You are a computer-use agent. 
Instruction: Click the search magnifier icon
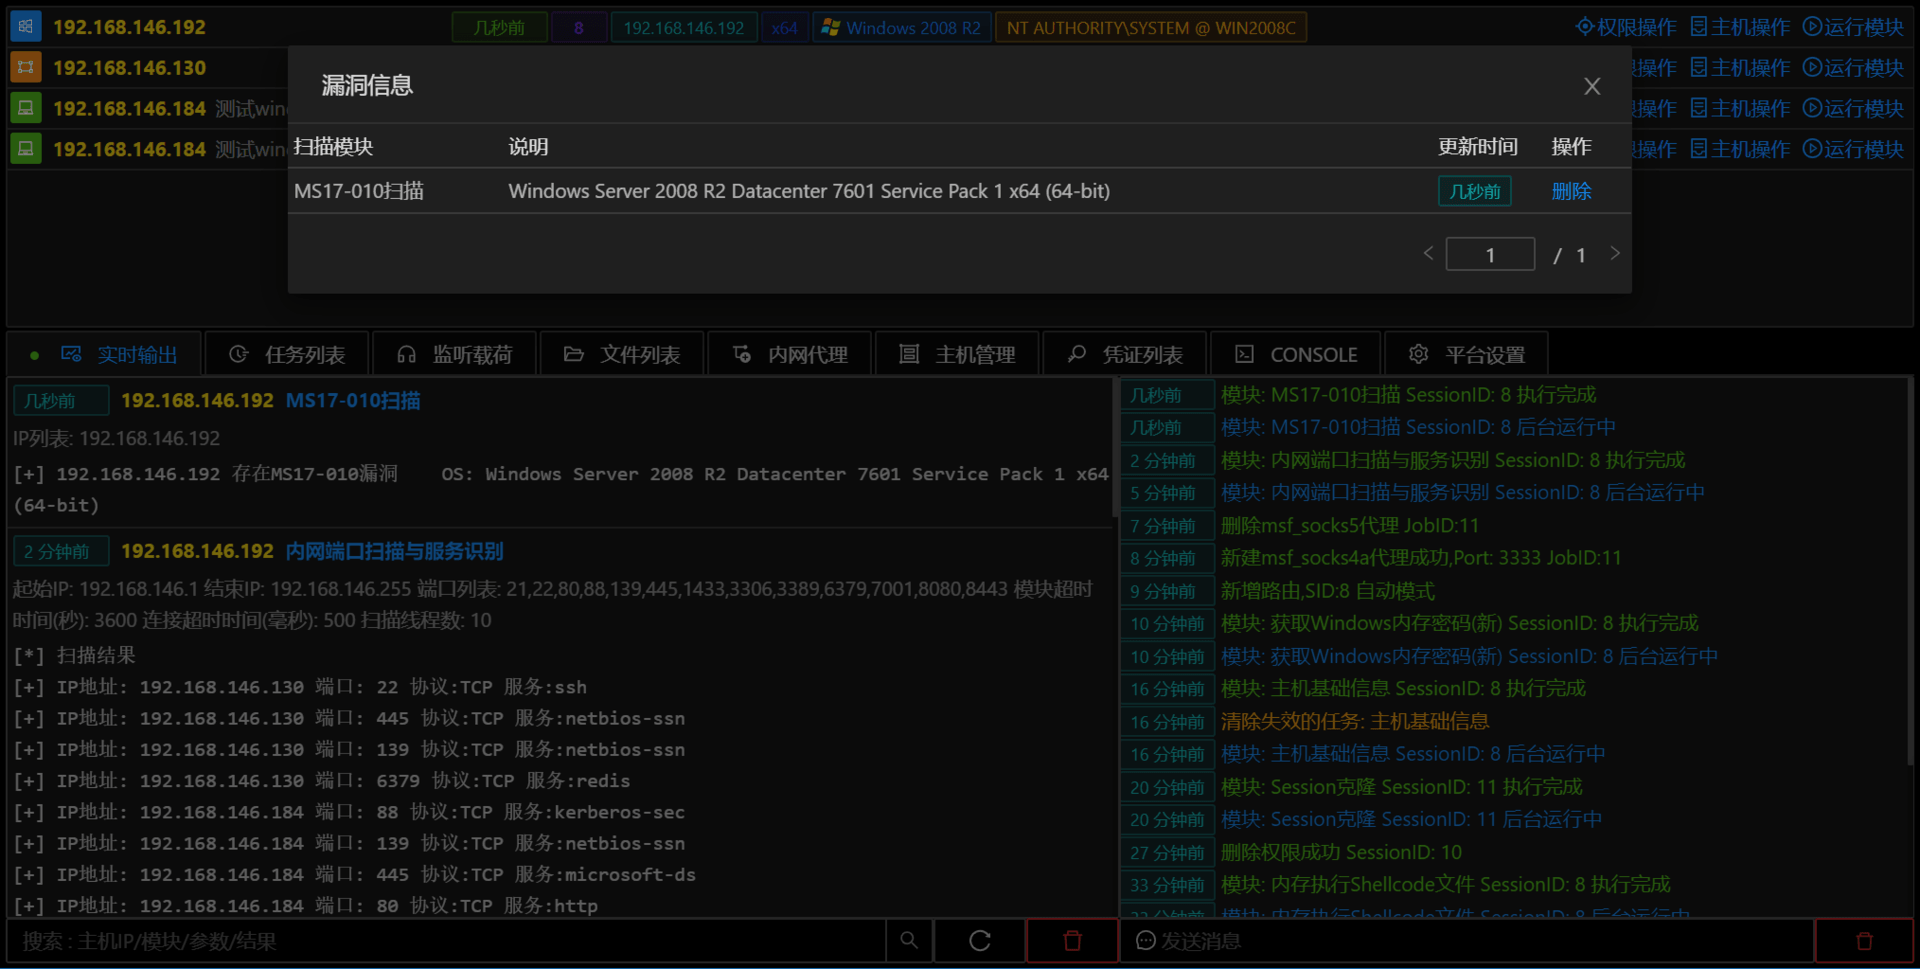(x=909, y=941)
